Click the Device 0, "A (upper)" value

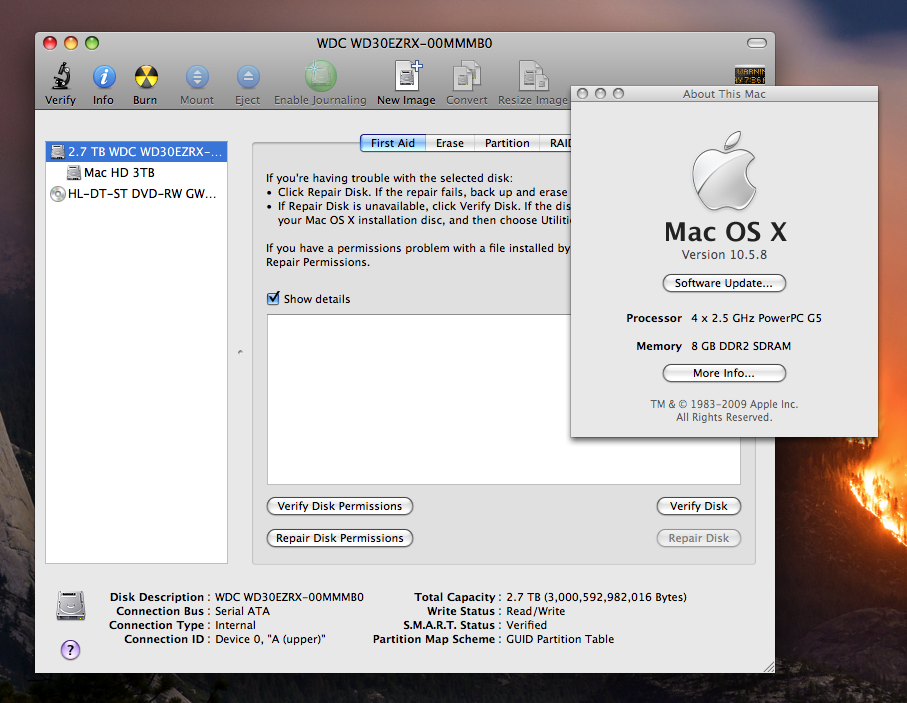[270, 639]
